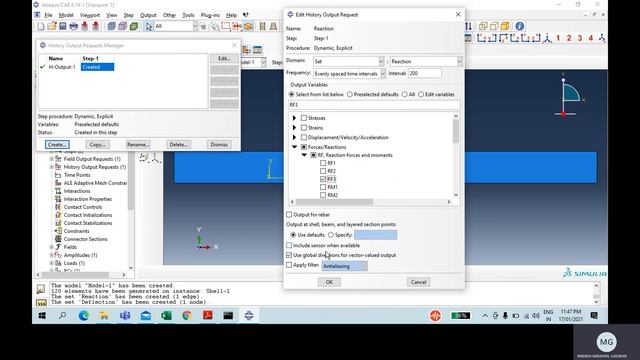Collapse RF, Reaction forces and moments
The image size is (640, 360).
click(304, 155)
